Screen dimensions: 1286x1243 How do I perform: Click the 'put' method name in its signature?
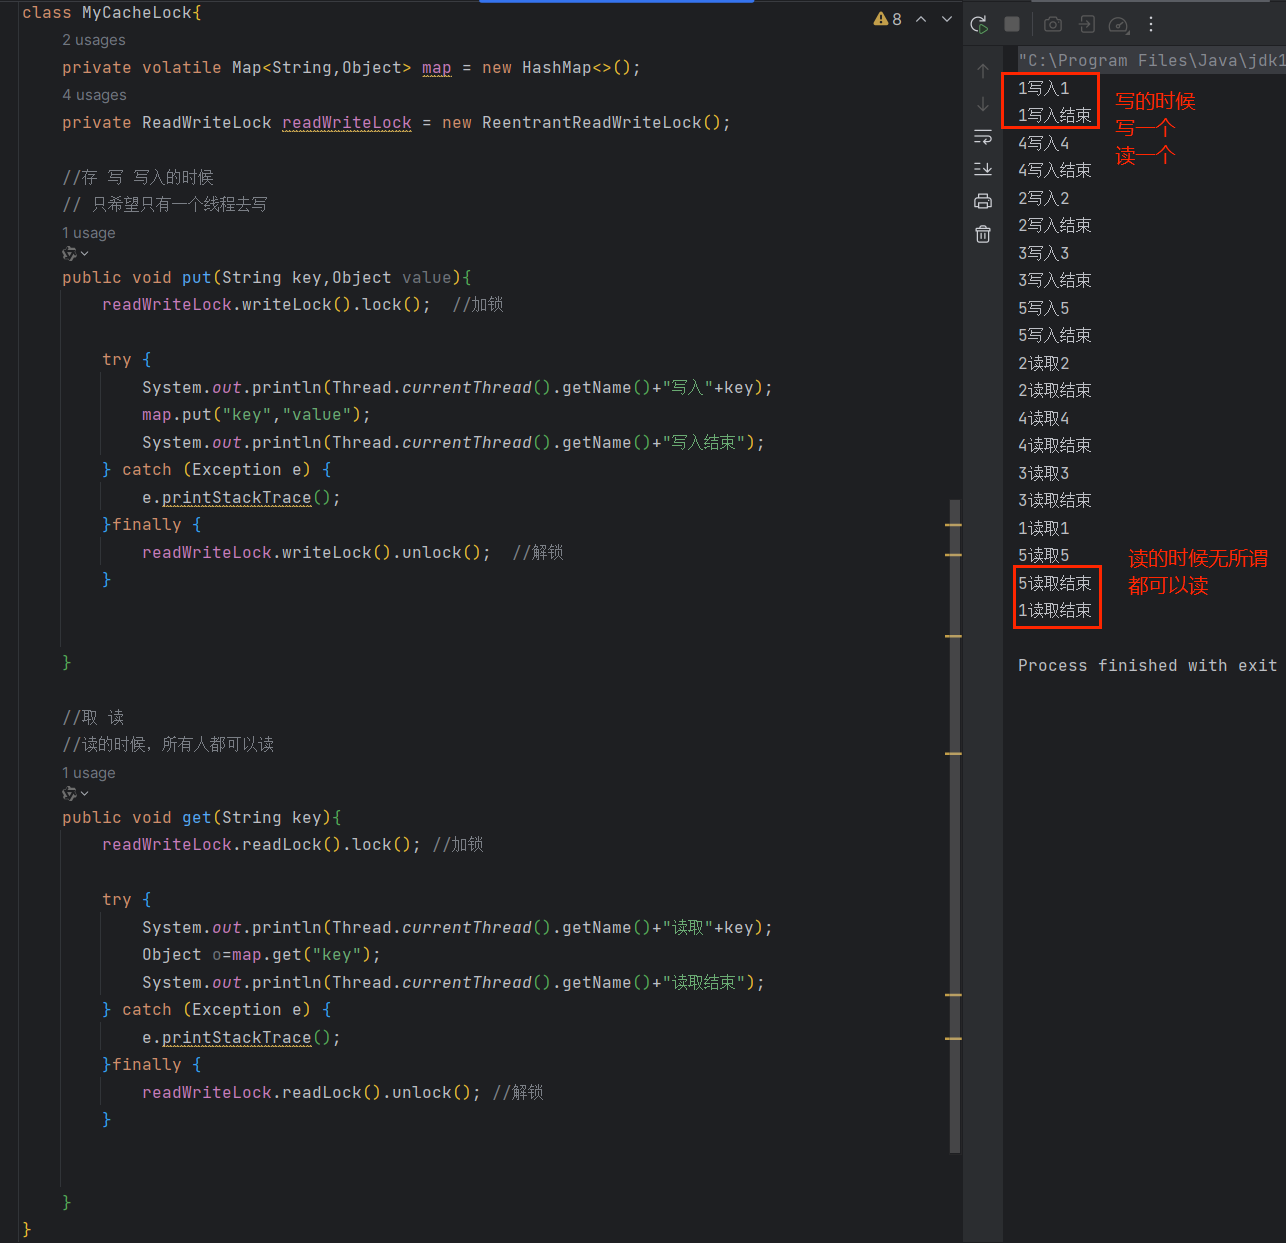[197, 278]
